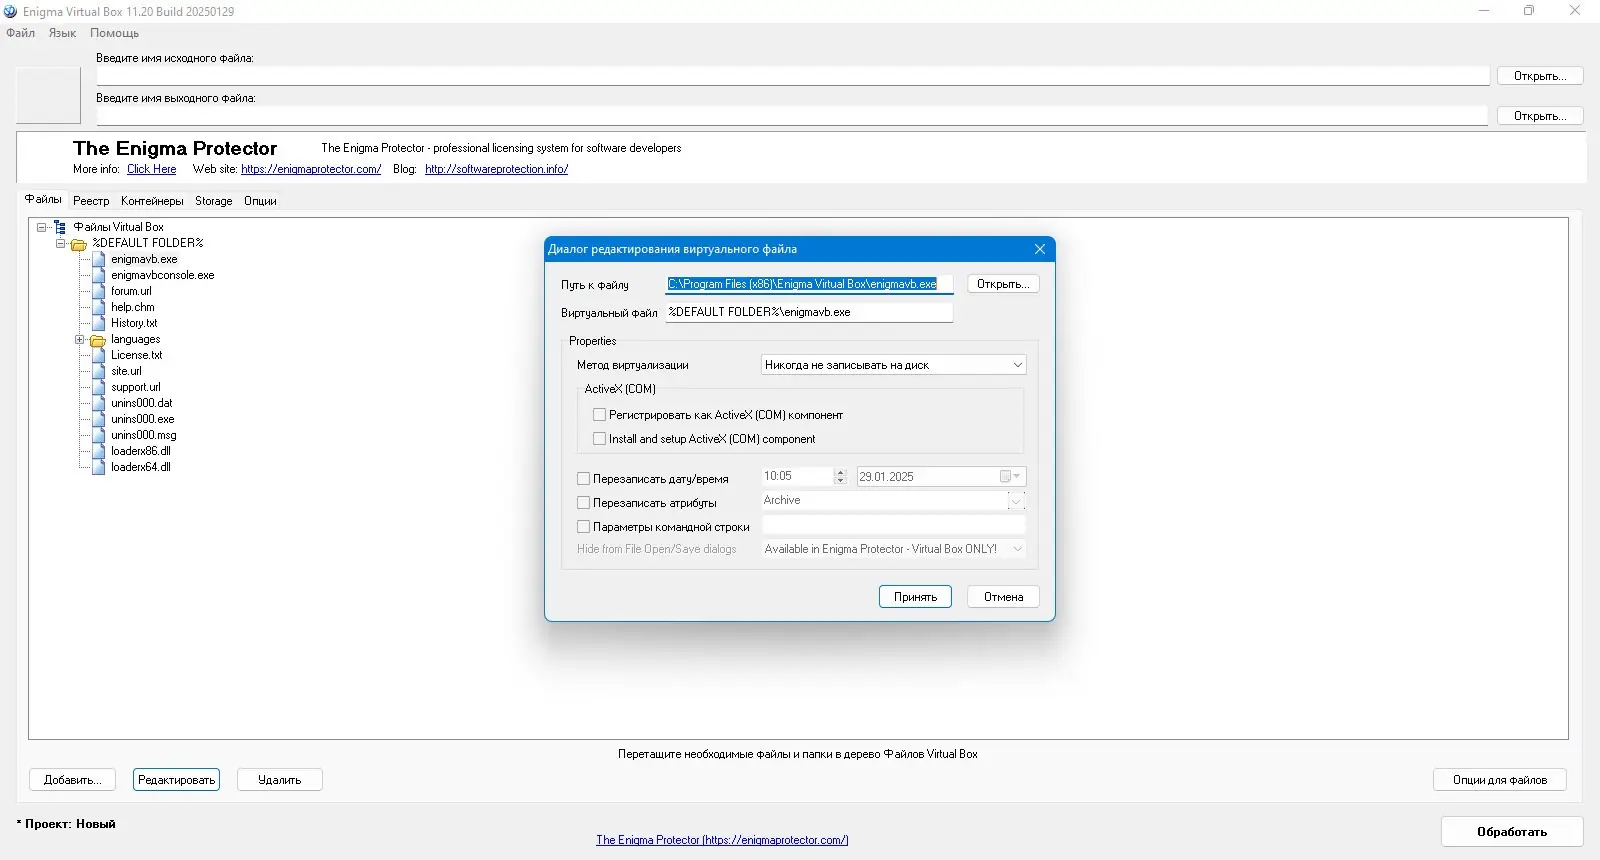Enable Параметры командной строки checkbox

coord(584,526)
